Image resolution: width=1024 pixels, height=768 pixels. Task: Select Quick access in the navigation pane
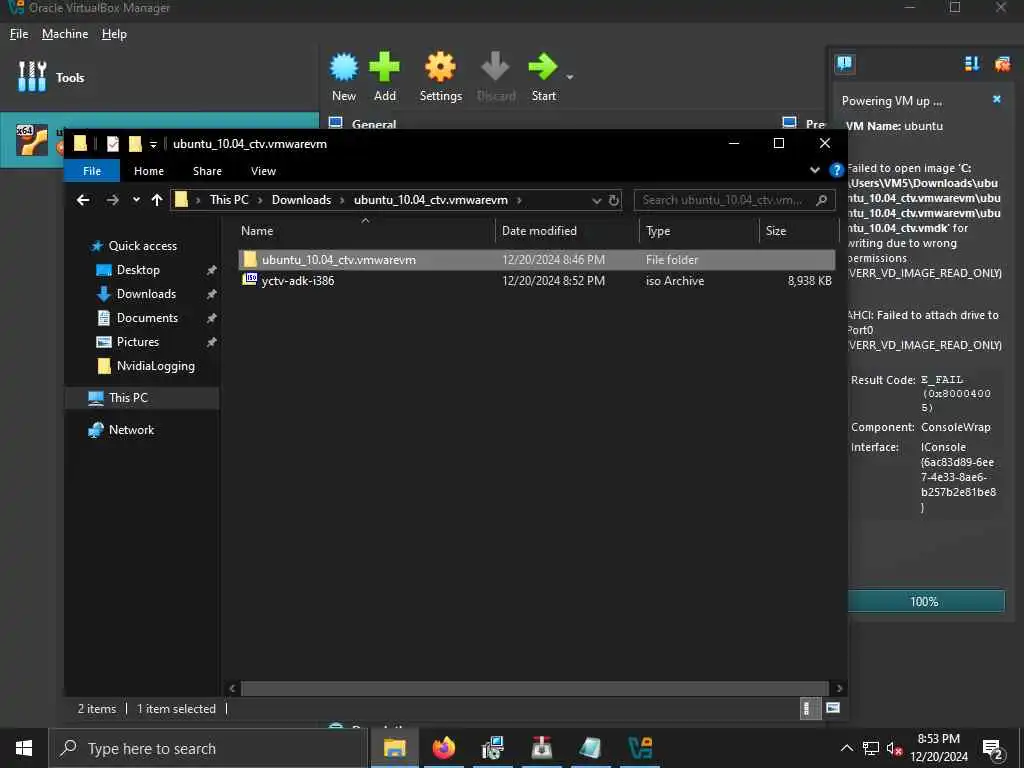[x=142, y=246]
